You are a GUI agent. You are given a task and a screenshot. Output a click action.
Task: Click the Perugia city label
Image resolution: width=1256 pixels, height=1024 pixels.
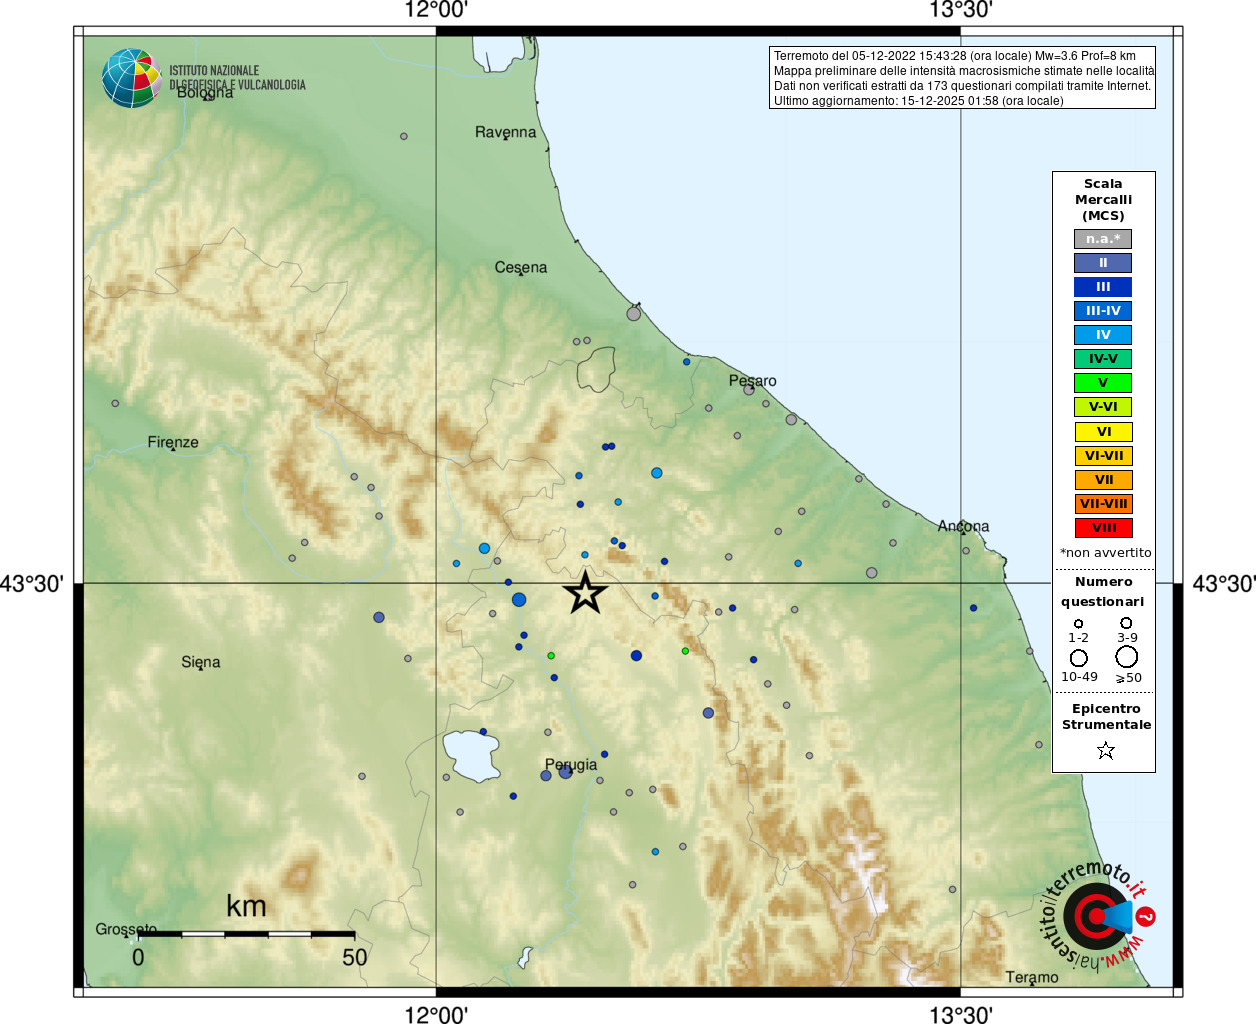tap(571, 765)
